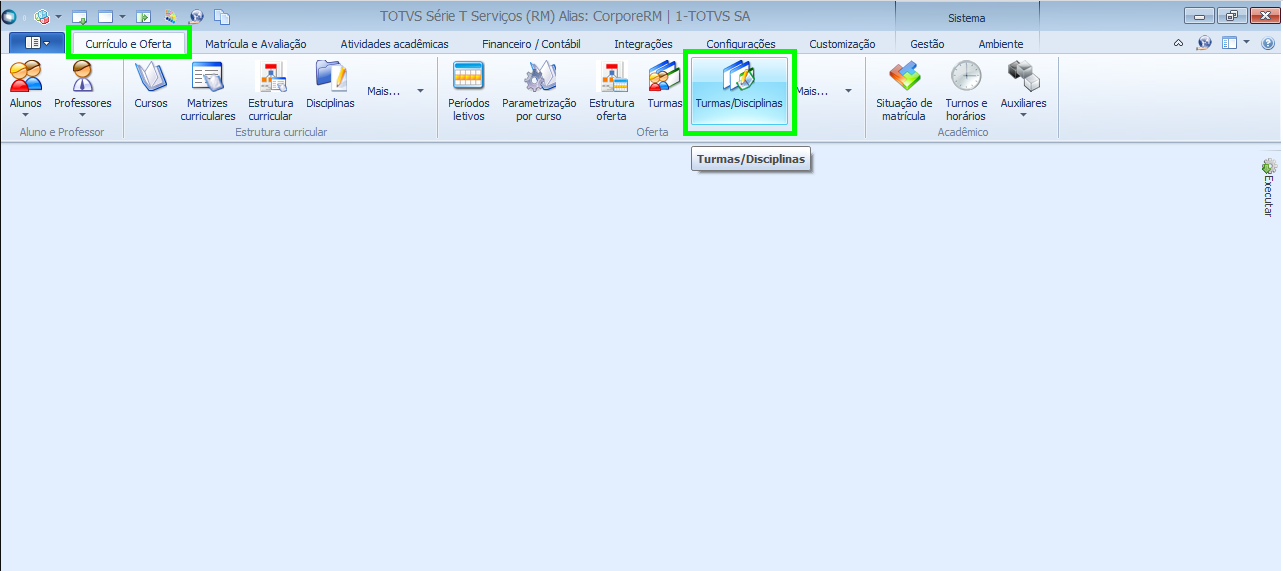1283x571 pixels.
Task: Minimize the TOTVS window
Action: [1198, 16]
